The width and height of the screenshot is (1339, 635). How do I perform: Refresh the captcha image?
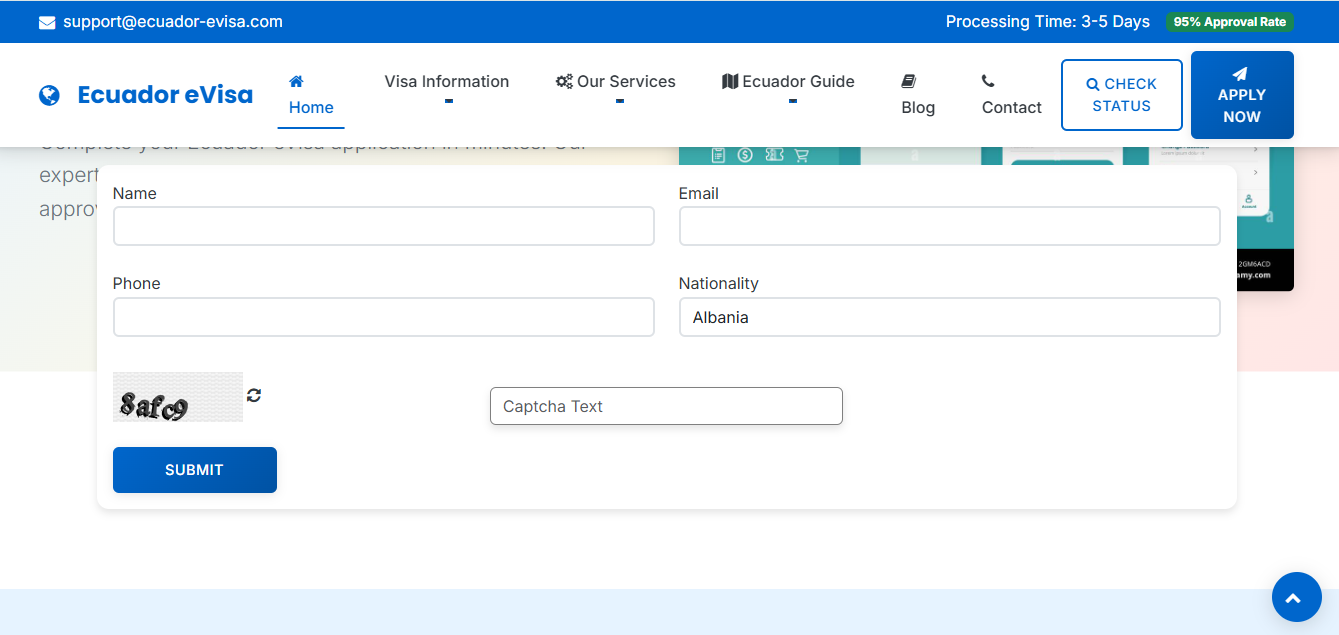(254, 395)
